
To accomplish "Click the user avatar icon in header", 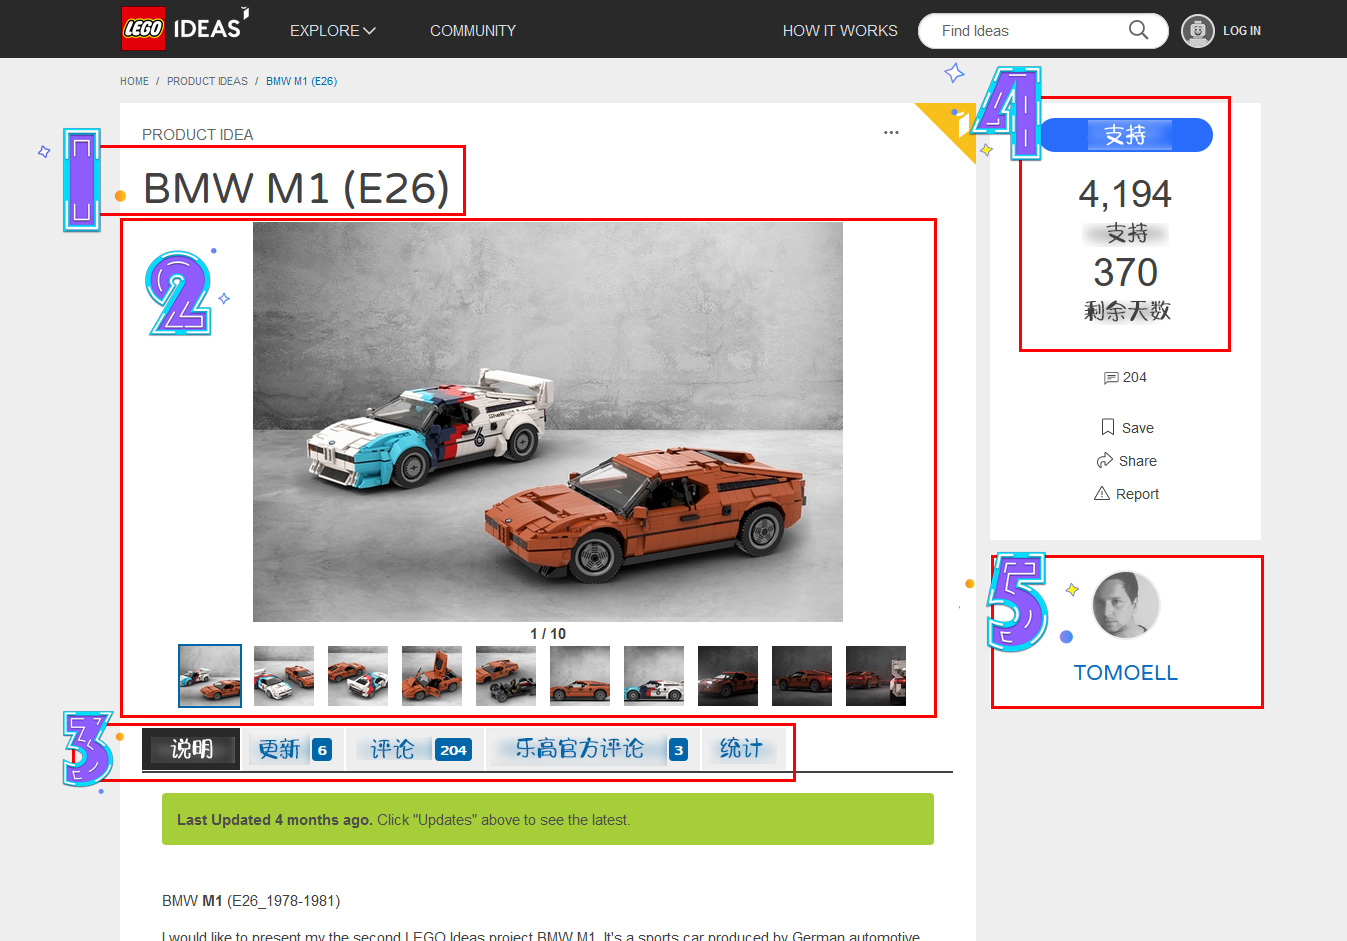I will tap(1197, 31).
